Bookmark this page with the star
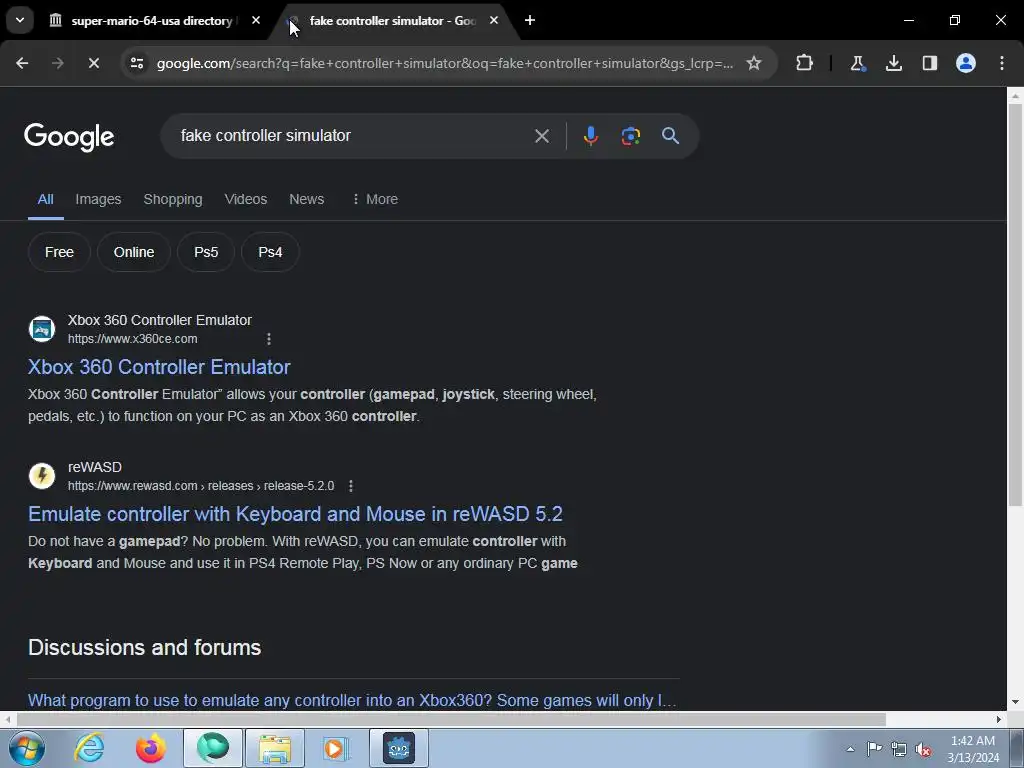The width and height of the screenshot is (1024, 768). [x=754, y=63]
